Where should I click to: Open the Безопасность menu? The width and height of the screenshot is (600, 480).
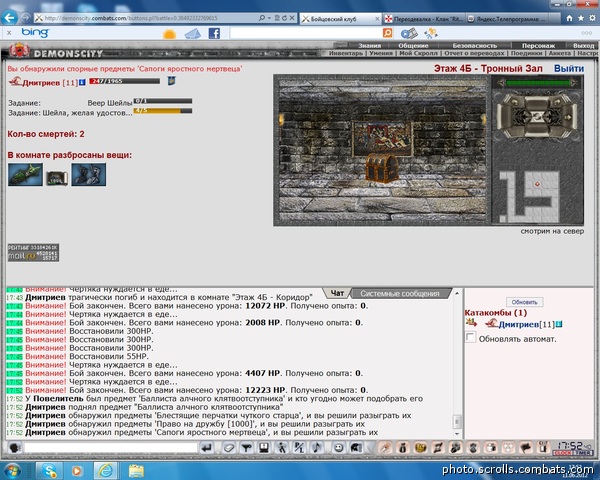474,46
